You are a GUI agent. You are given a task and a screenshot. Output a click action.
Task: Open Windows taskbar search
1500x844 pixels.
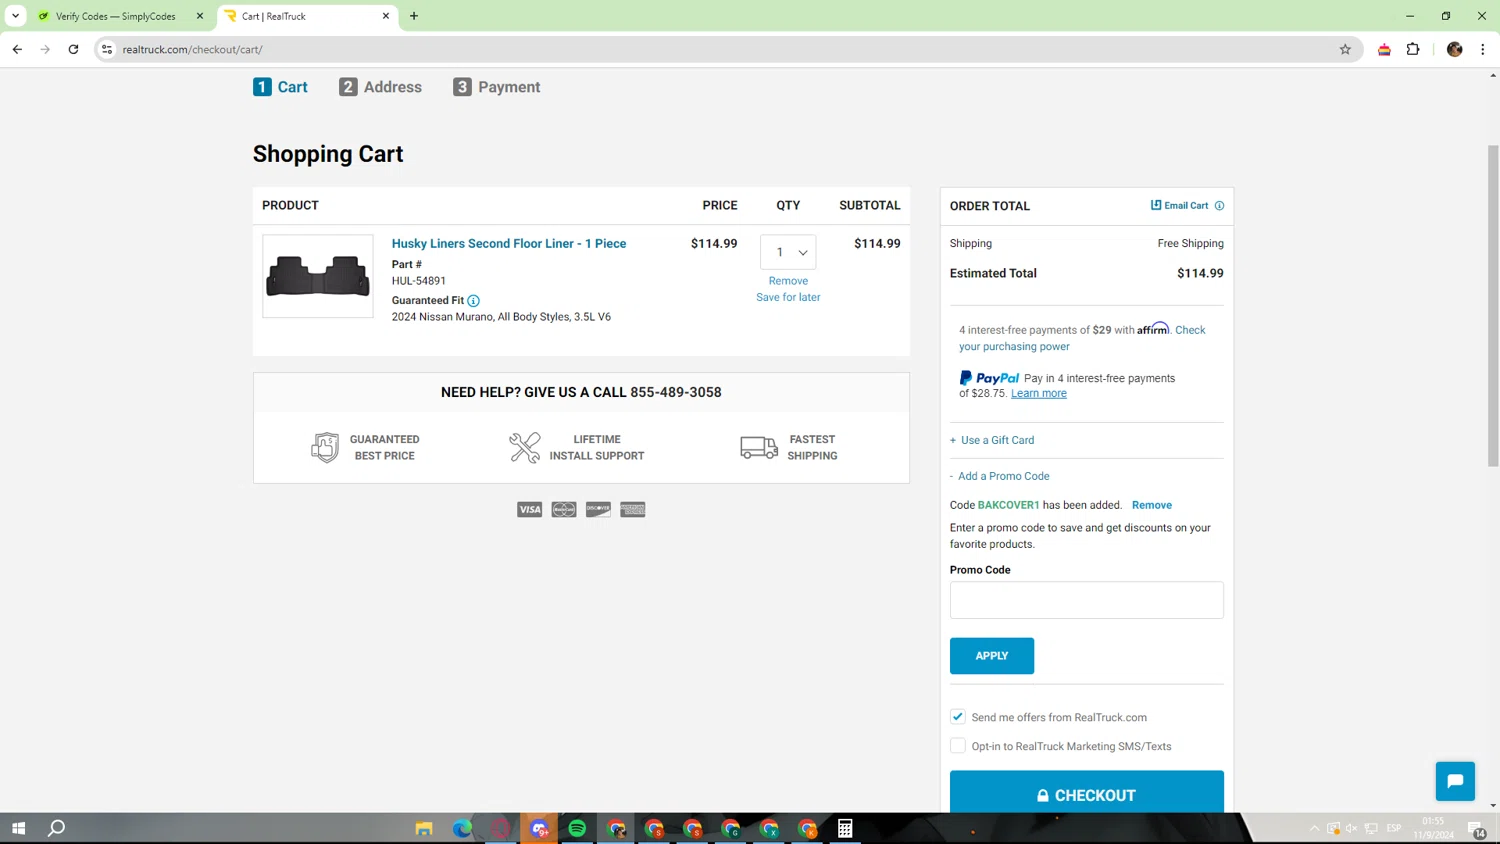tap(57, 828)
